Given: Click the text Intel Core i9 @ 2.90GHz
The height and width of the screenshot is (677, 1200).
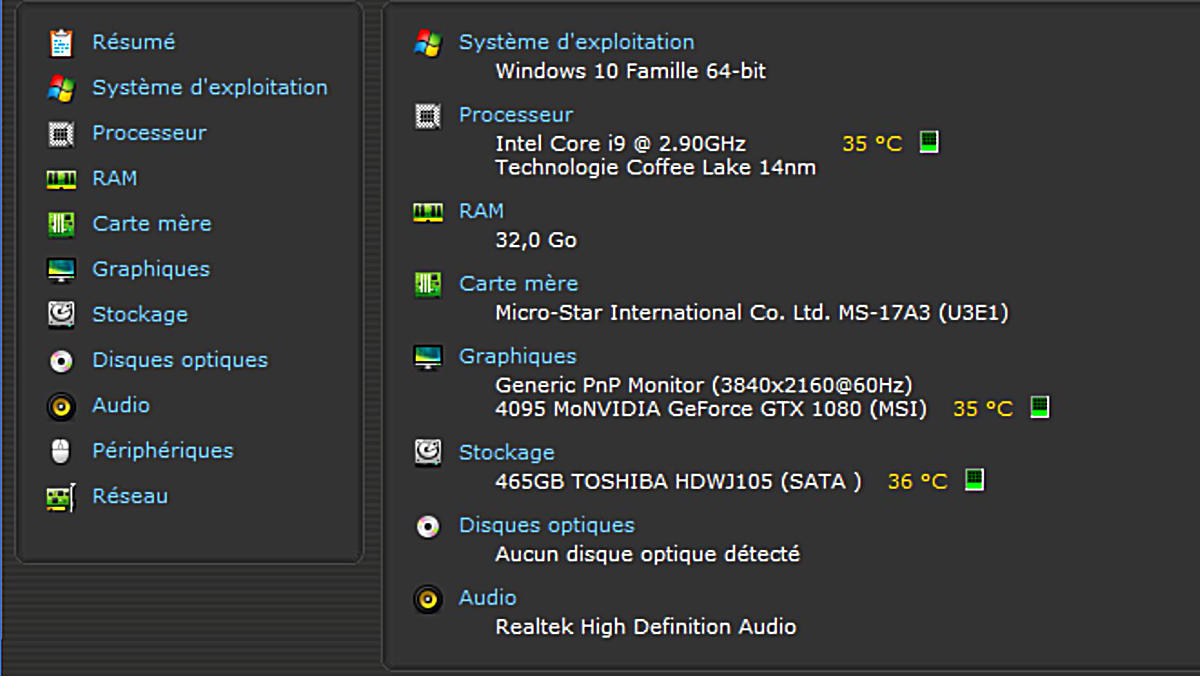Looking at the screenshot, I should point(621,144).
